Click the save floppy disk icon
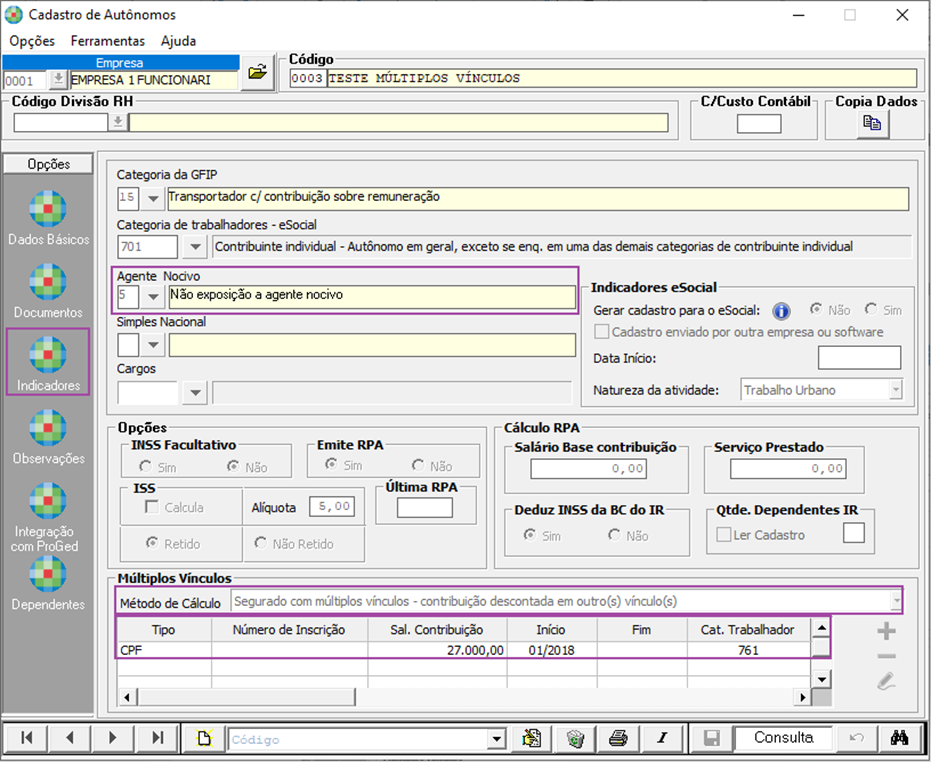The image size is (931, 762). coord(711,738)
